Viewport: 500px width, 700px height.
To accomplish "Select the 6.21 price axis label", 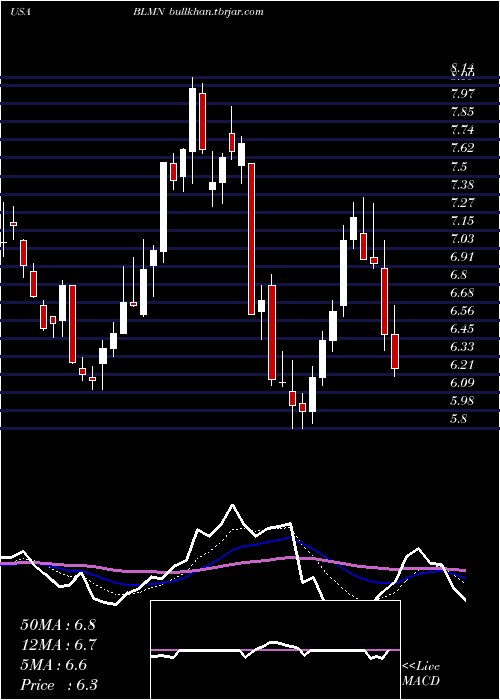I will tap(462, 365).
